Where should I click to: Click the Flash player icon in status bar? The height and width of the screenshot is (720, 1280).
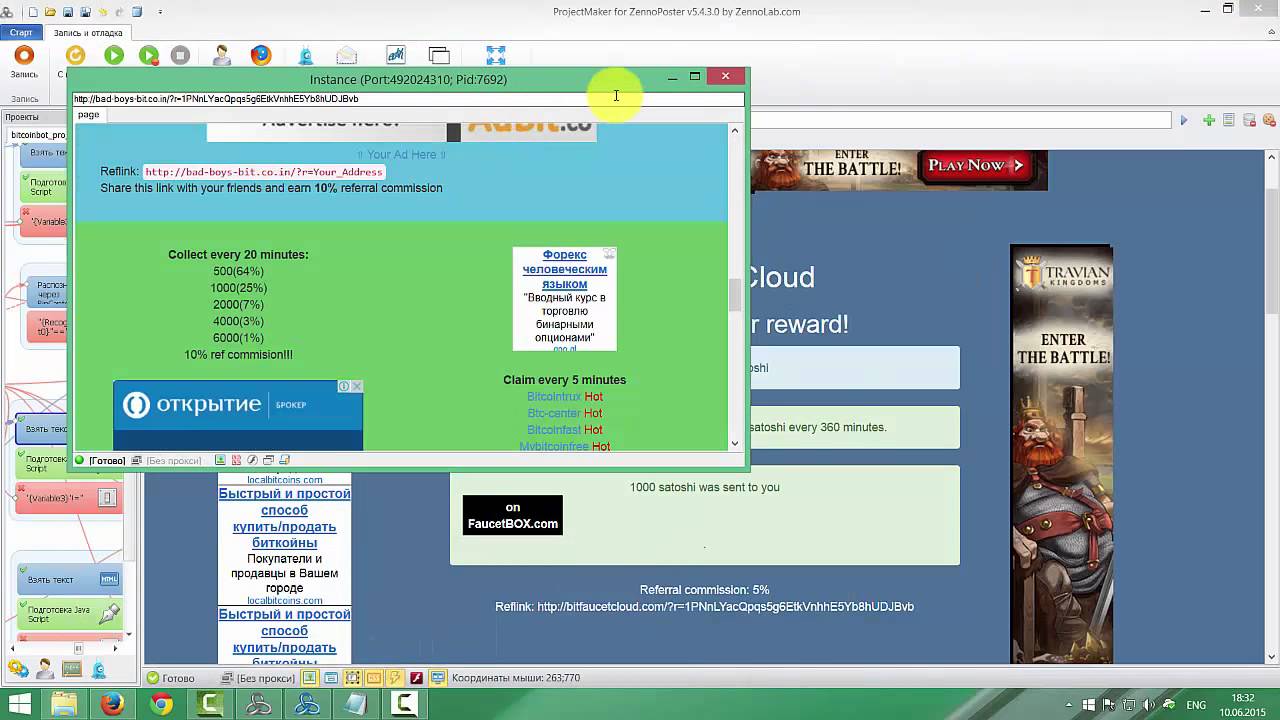417,678
